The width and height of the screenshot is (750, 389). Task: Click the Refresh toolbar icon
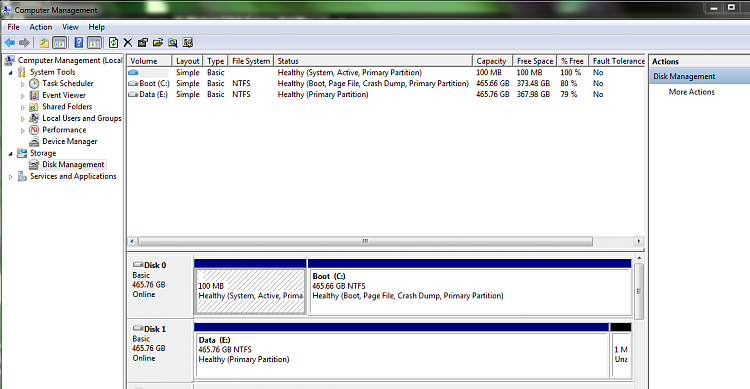tap(113, 43)
